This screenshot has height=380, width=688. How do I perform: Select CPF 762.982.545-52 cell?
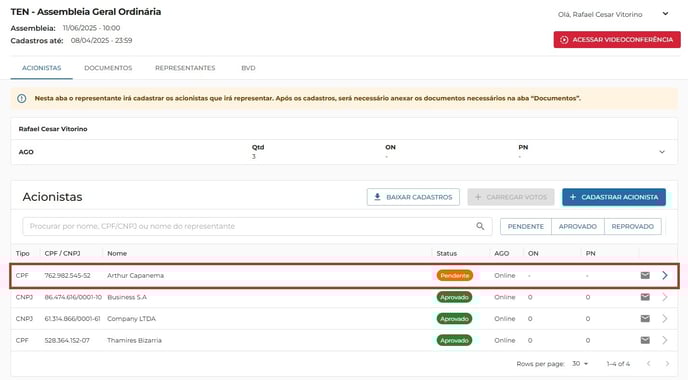pos(68,276)
